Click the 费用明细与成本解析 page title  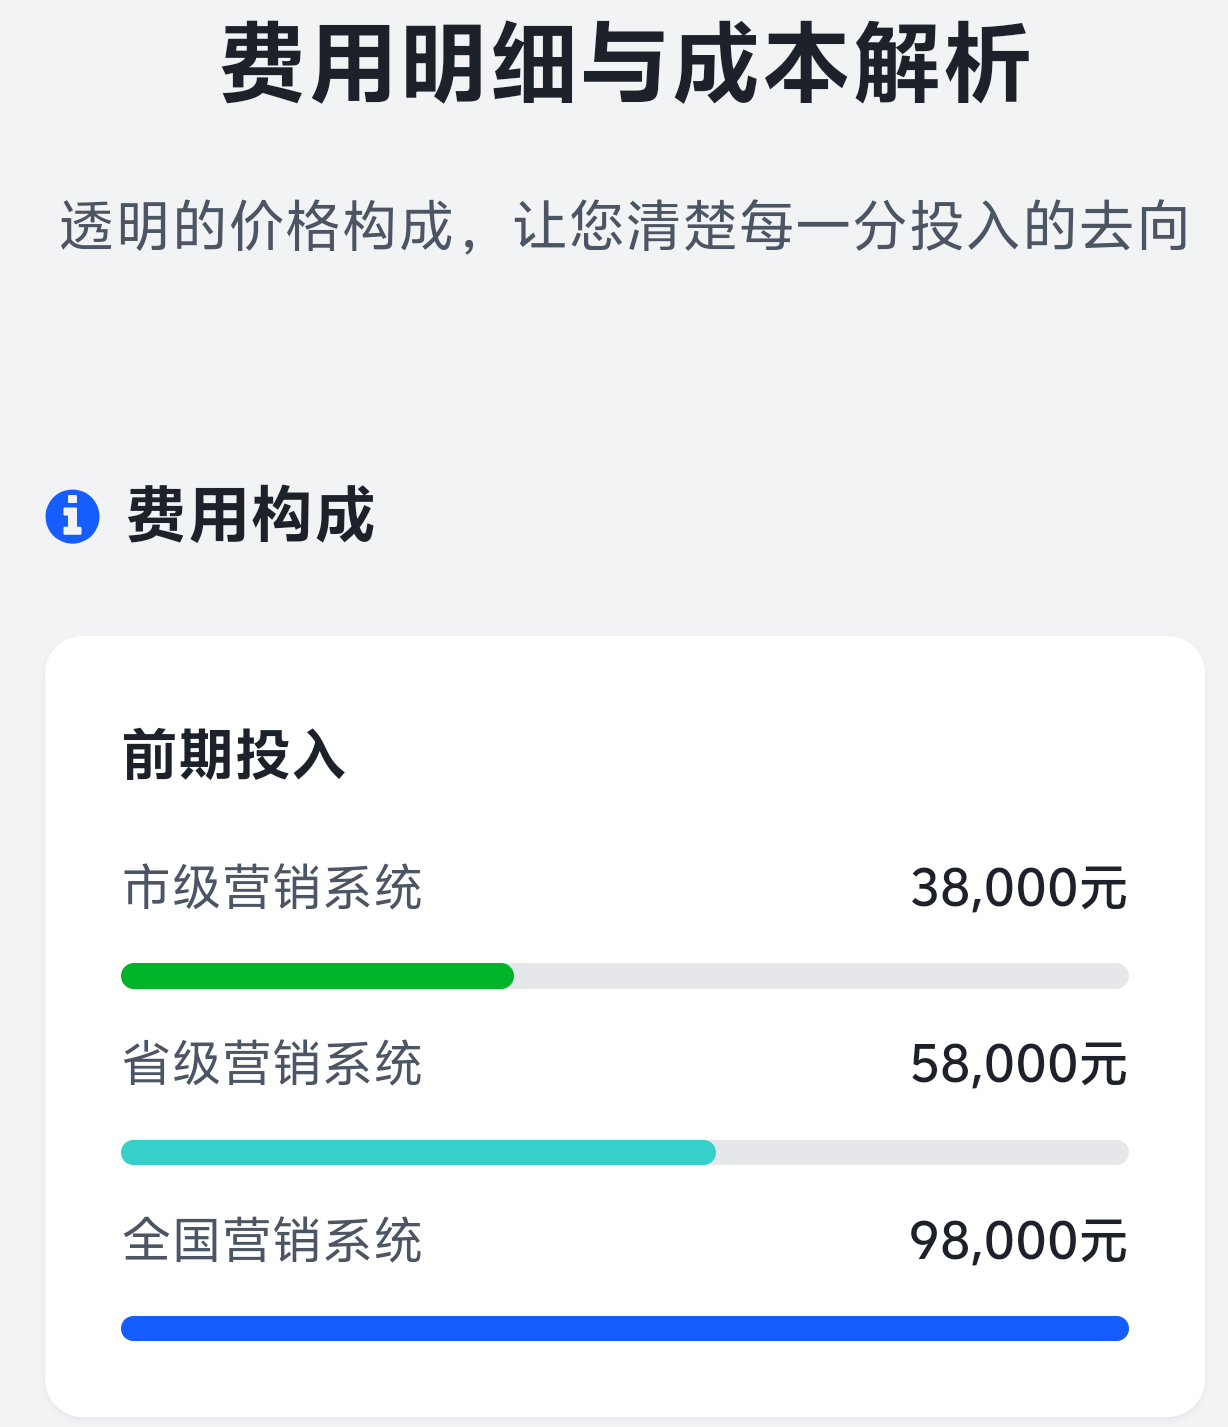coord(625,66)
